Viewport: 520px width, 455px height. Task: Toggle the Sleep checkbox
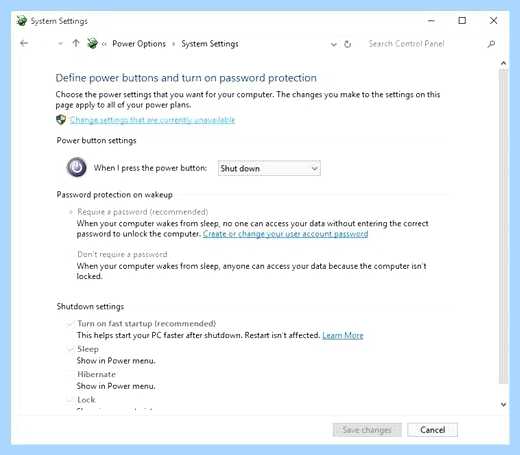click(70, 349)
